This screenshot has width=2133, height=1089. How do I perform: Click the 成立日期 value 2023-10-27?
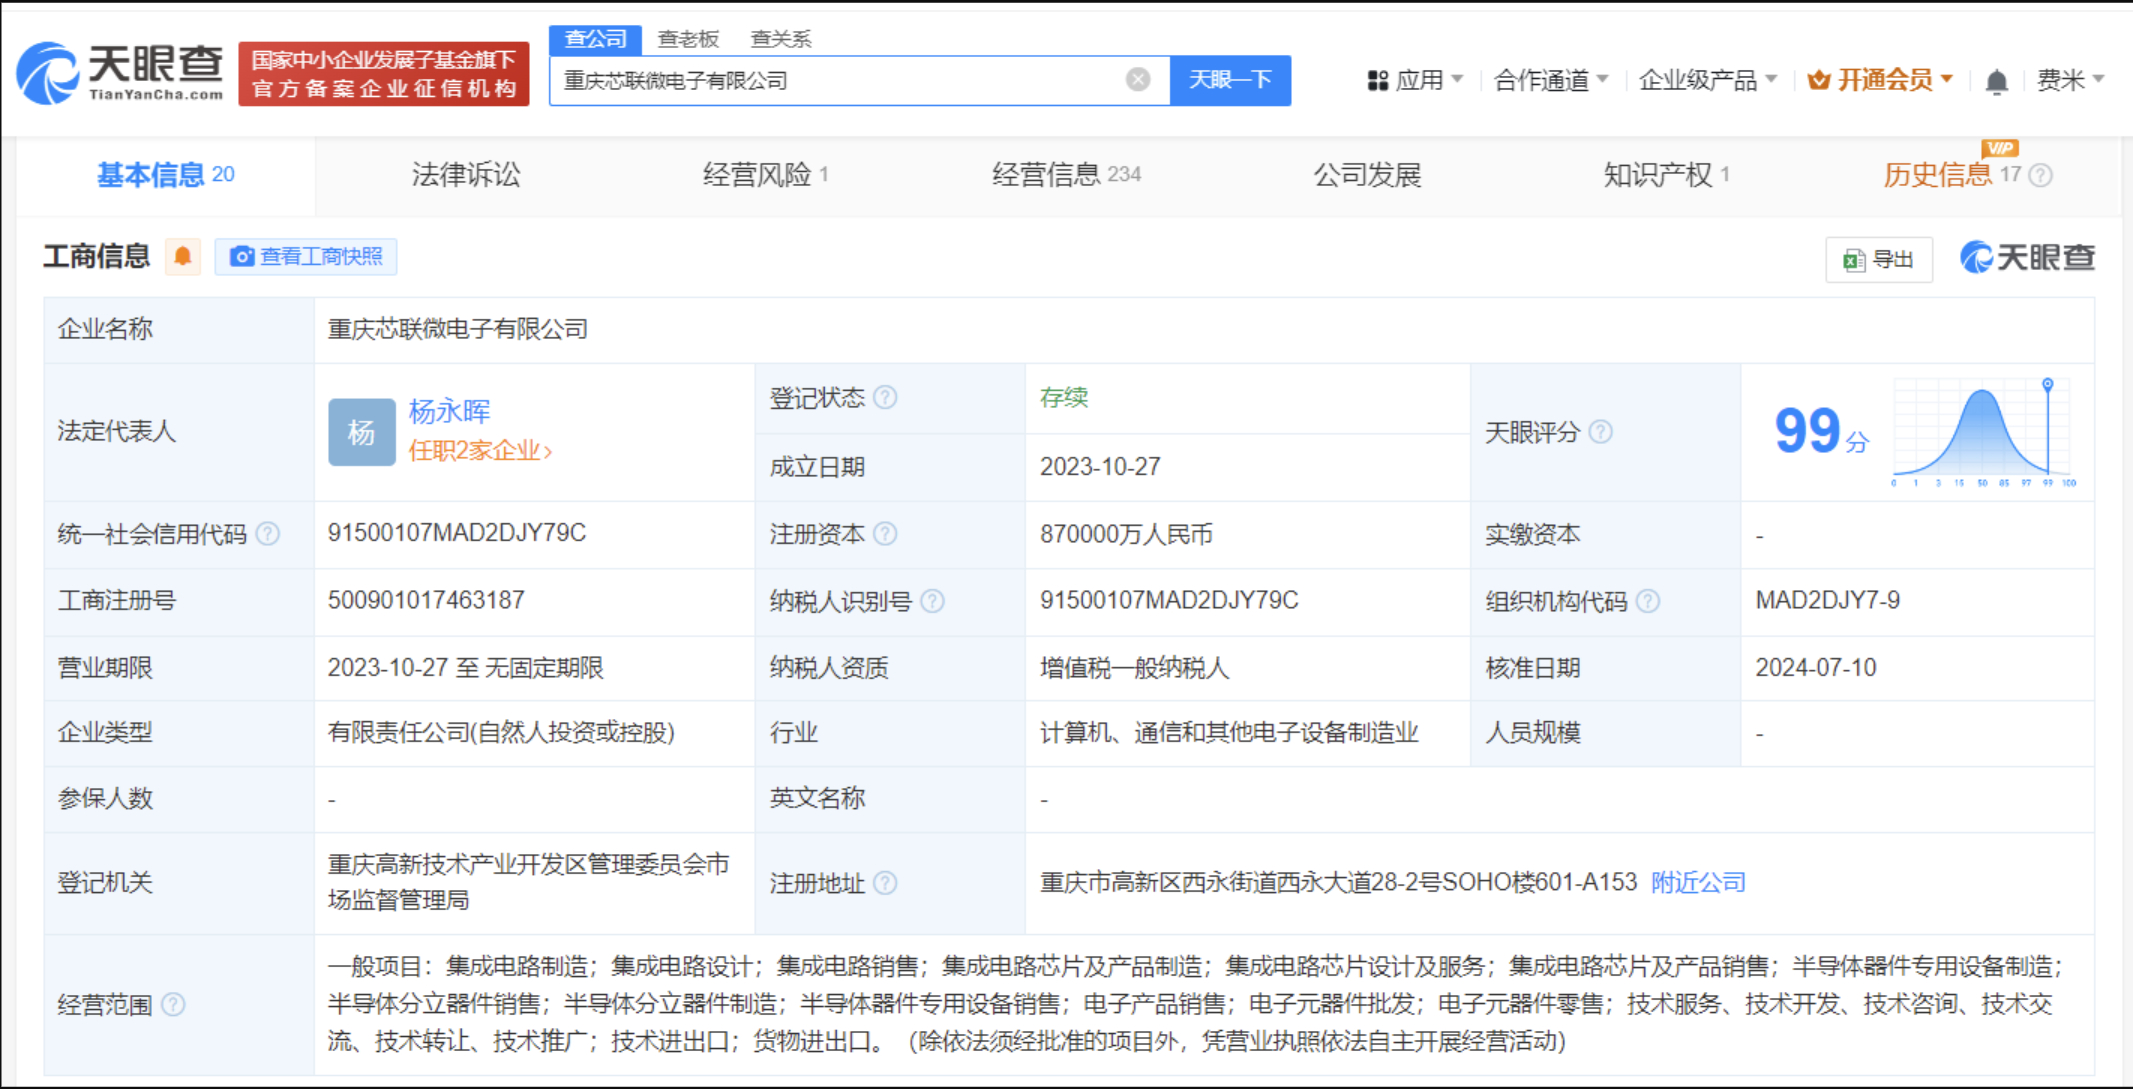click(x=1100, y=467)
